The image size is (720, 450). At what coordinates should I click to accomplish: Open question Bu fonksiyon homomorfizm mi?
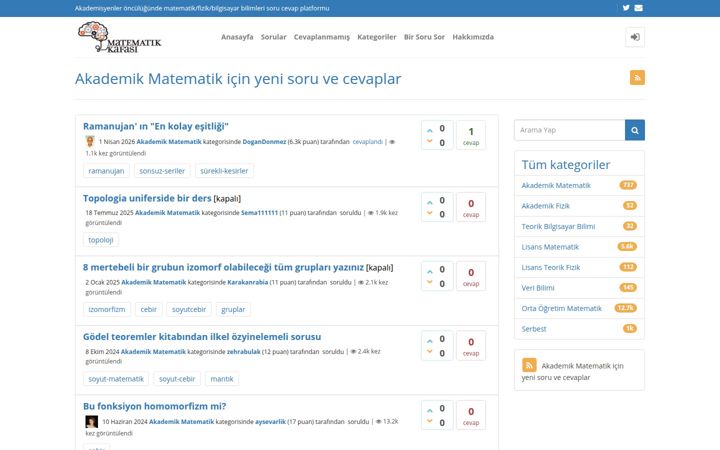154,406
